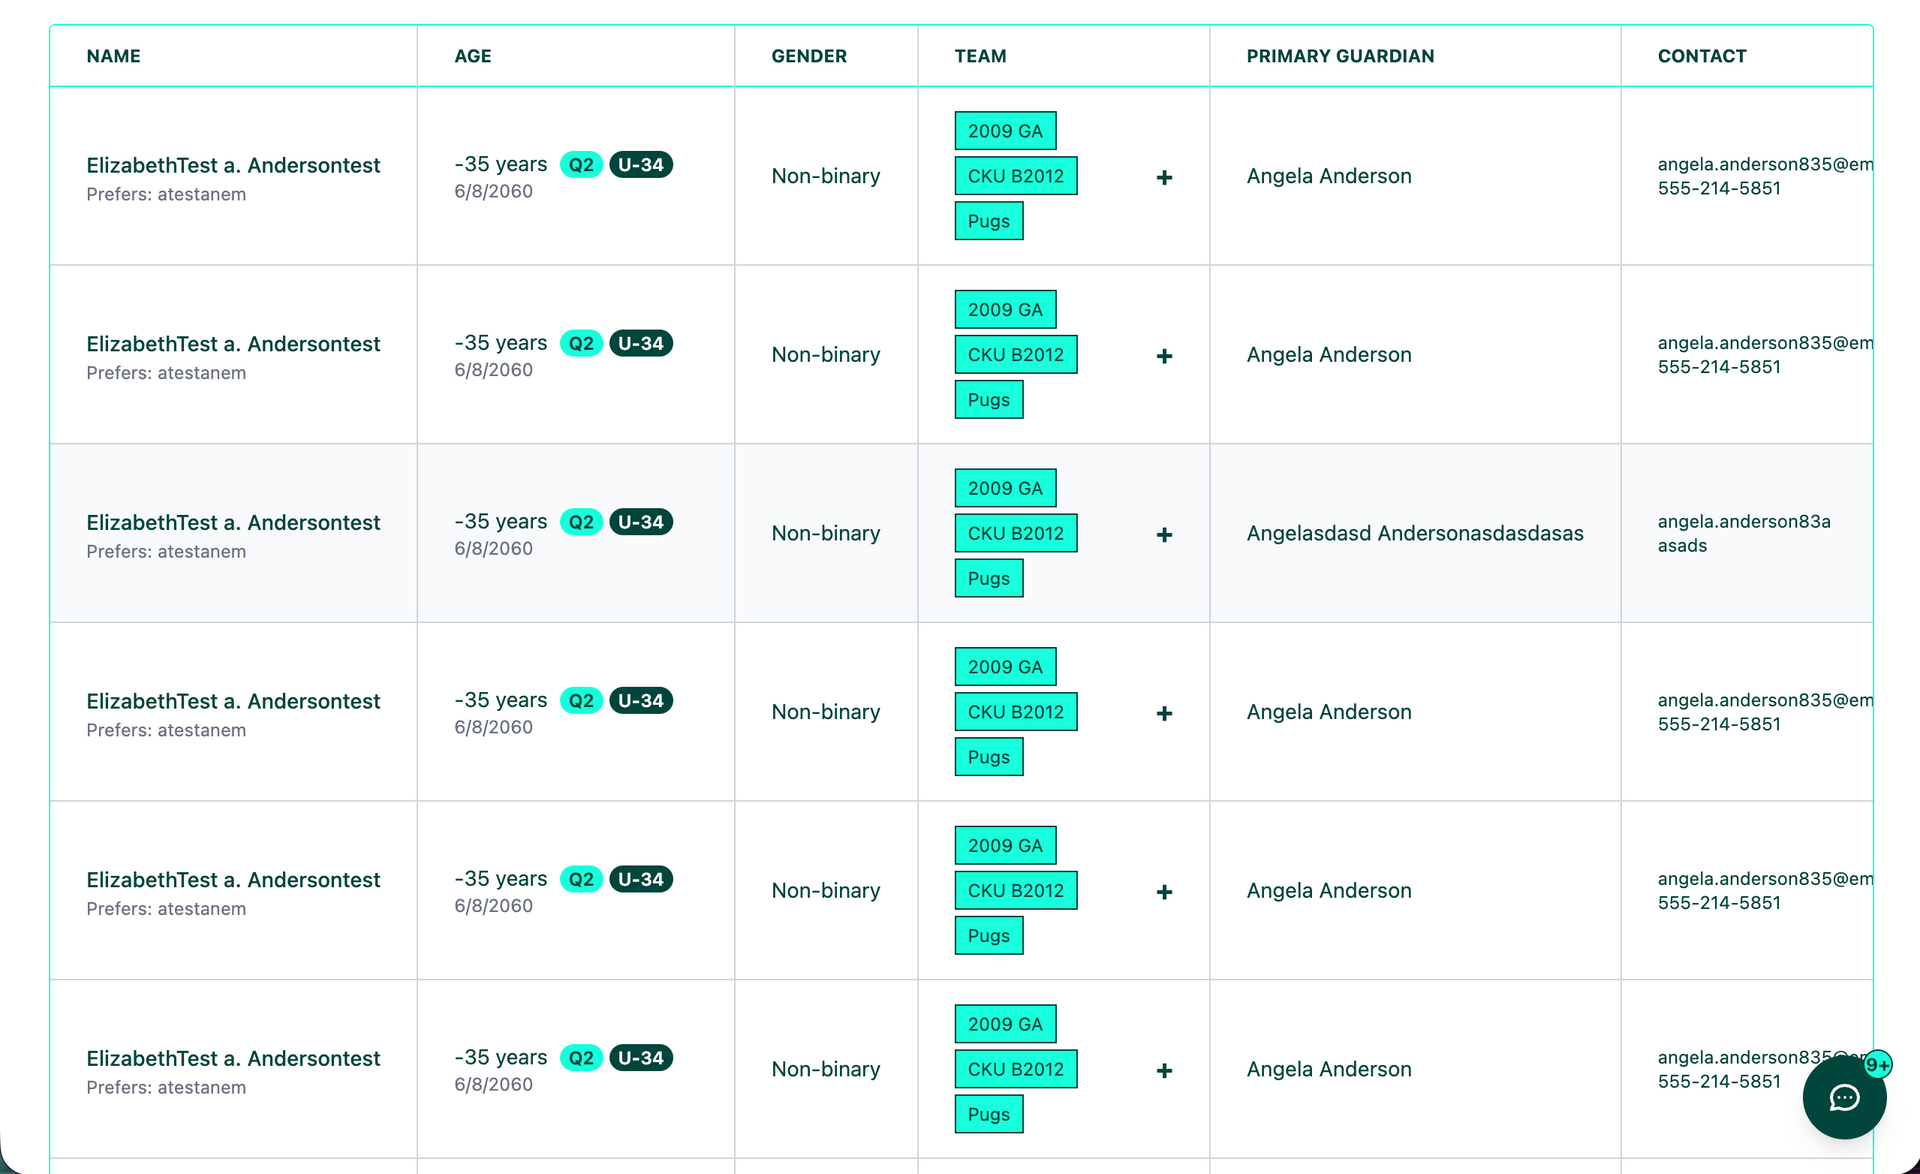
Task: Open the chat widget bubble
Action: coord(1844,1097)
